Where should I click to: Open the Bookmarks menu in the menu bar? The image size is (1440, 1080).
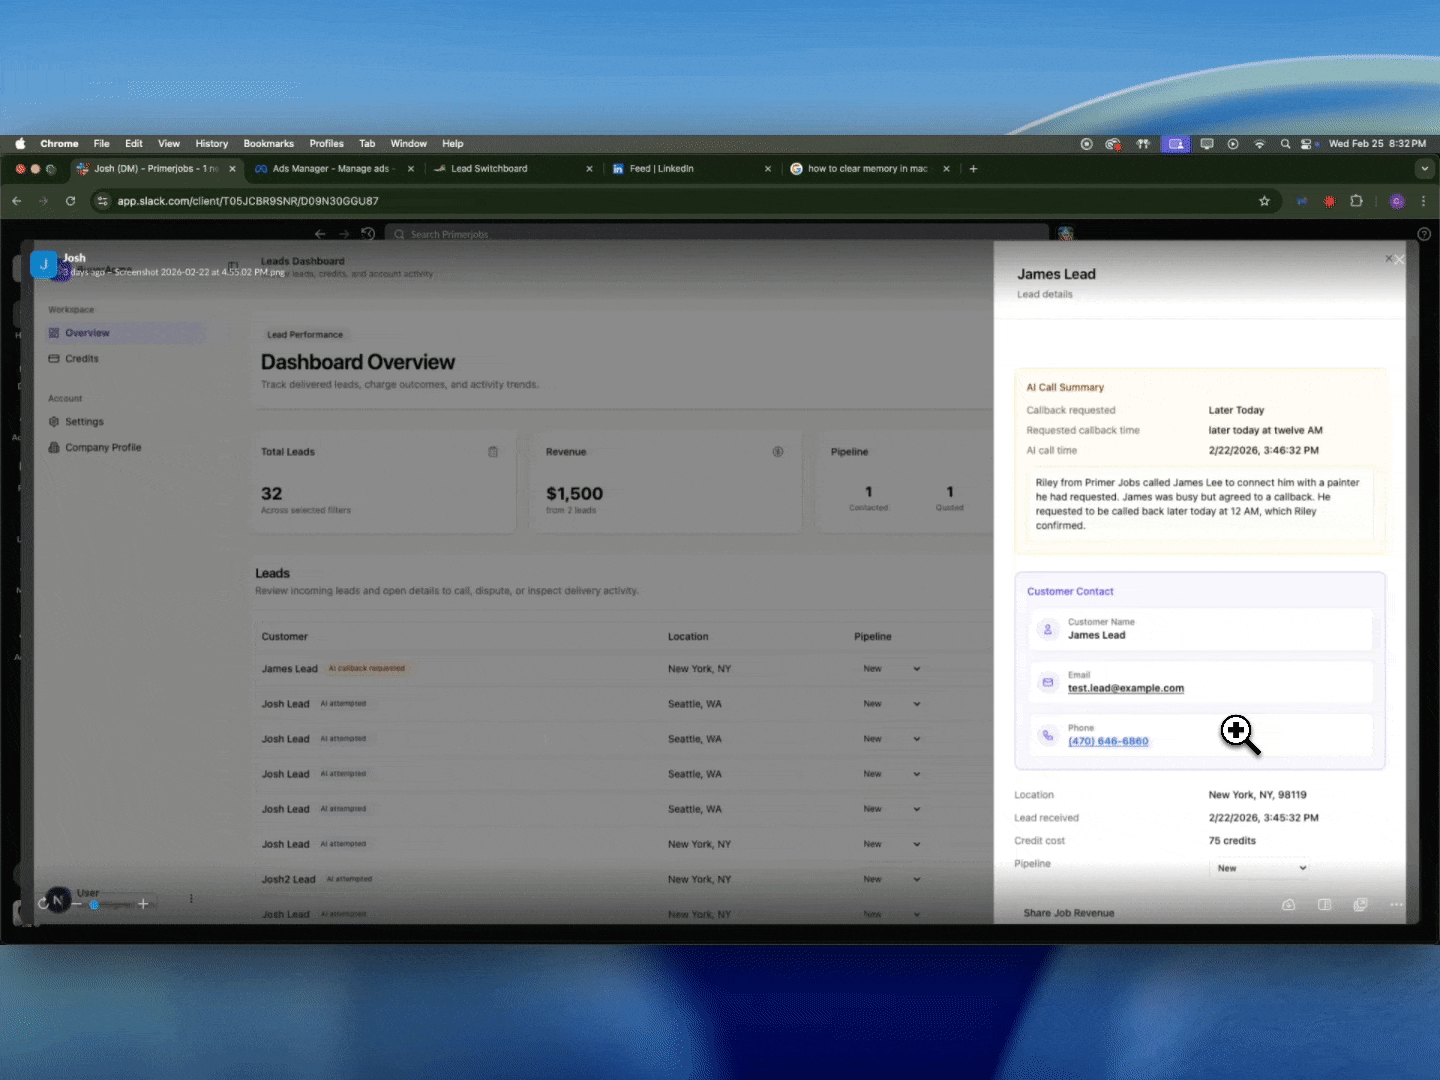(x=268, y=143)
